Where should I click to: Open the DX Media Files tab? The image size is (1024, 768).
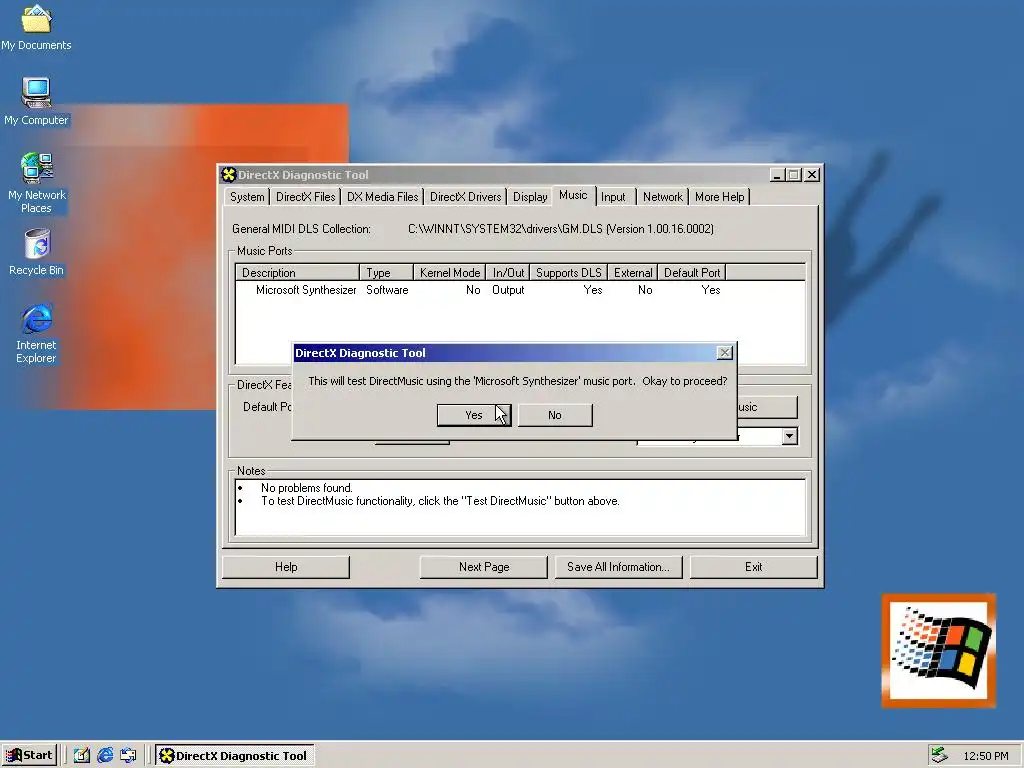pos(382,197)
